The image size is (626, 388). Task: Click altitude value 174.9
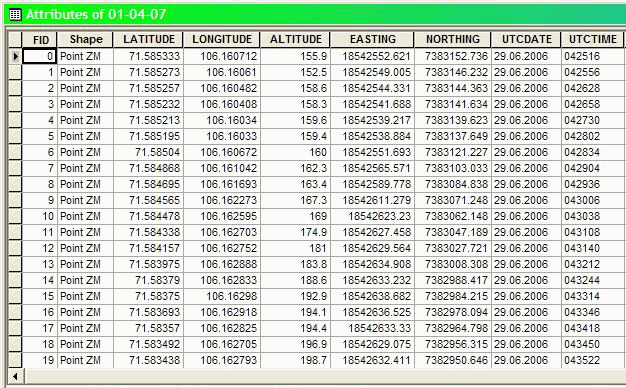click(313, 232)
